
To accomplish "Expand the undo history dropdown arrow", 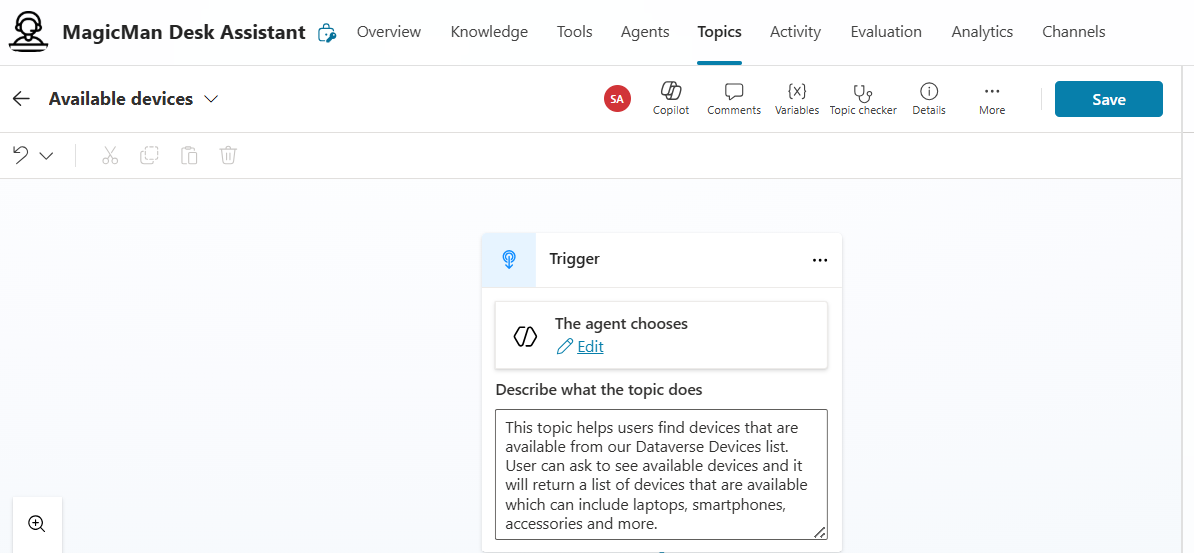I will 46,155.
